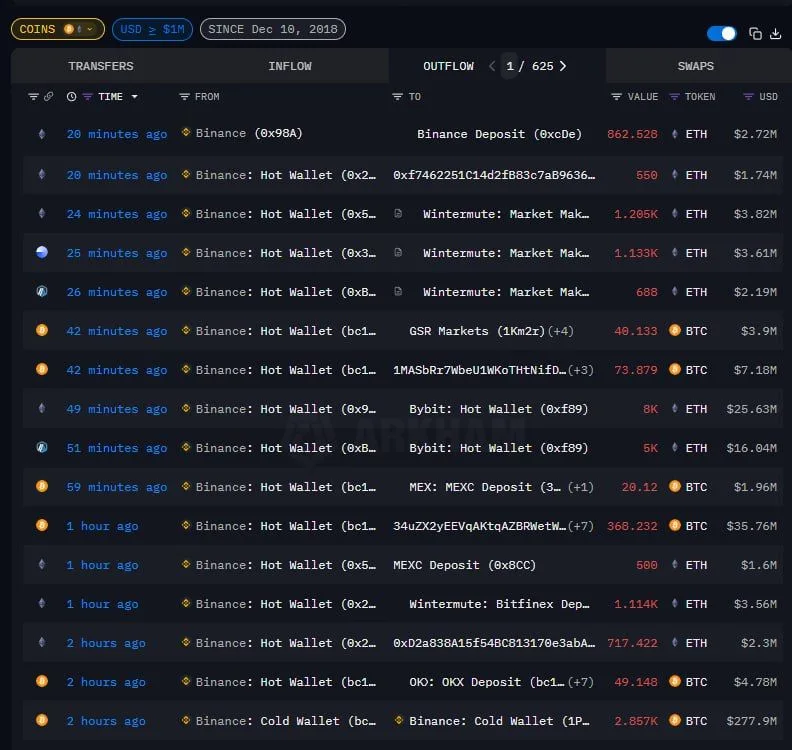Open the SWAPS tab
792x750 pixels.
pos(695,66)
